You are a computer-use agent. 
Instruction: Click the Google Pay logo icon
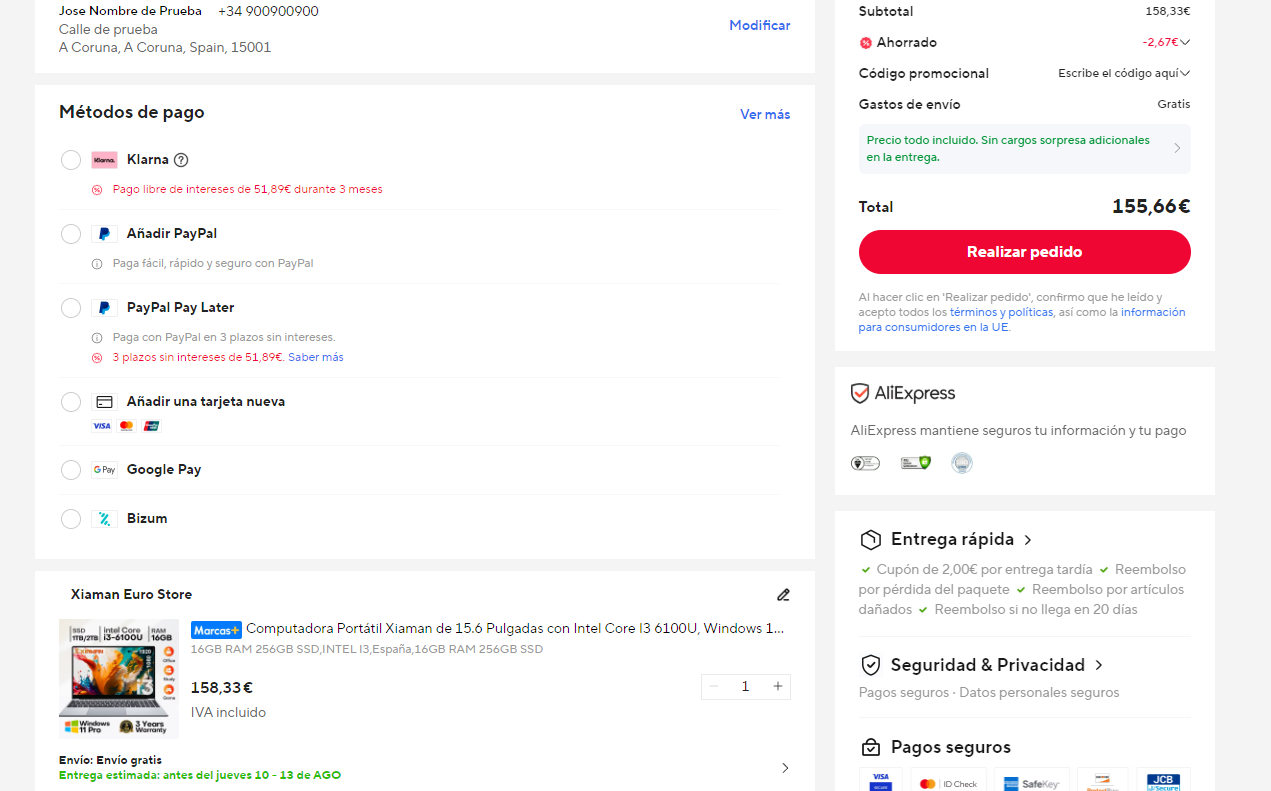[x=104, y=470]
